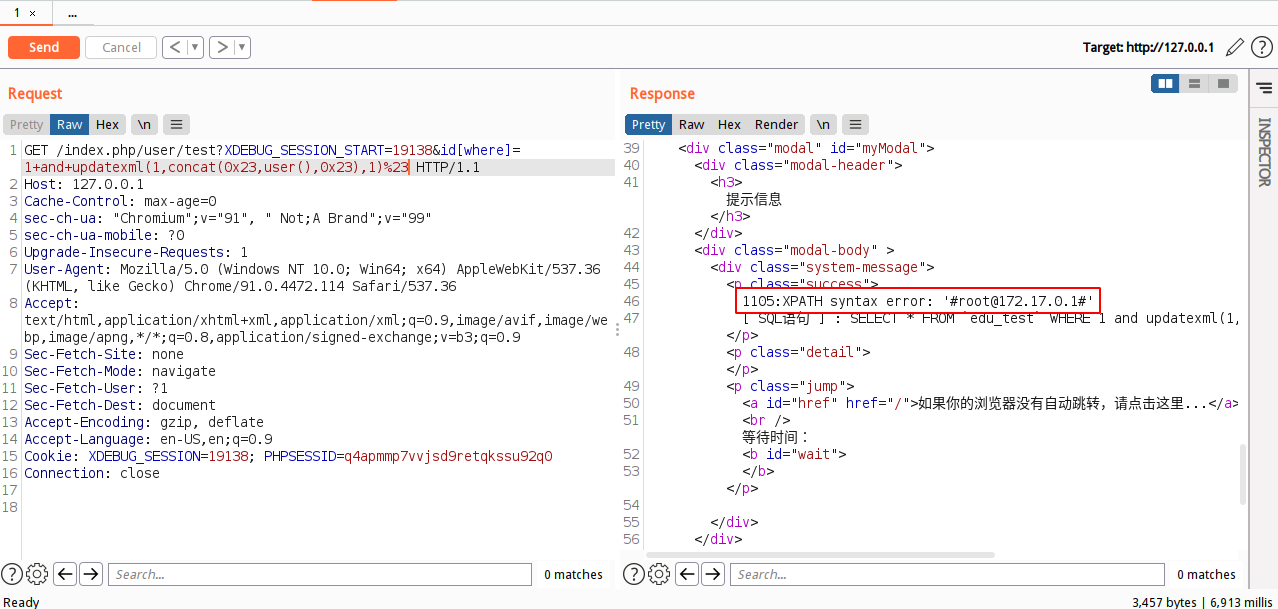Viewport: 1278px width, 609px height.
Task: Switch Response view to Hex
Action: click(x=730, y=125)
